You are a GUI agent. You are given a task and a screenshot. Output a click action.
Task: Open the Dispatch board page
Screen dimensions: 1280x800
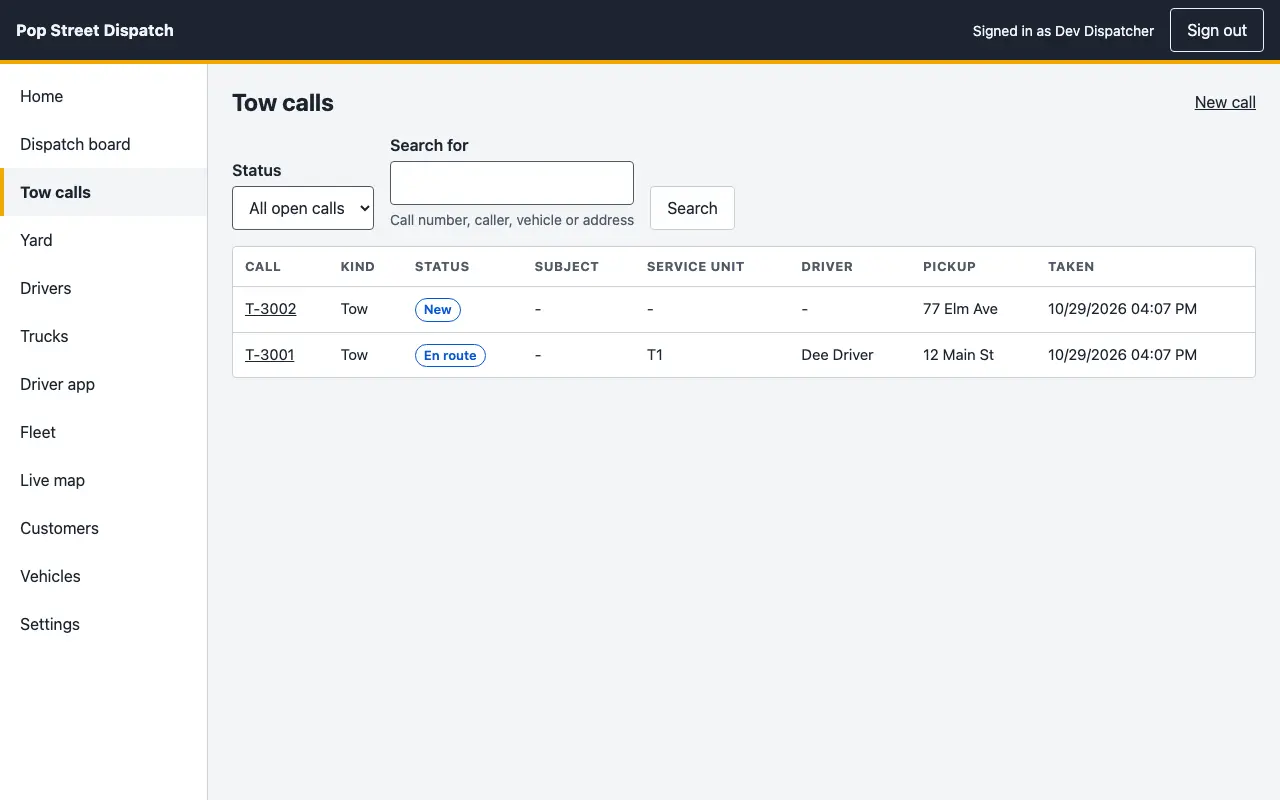(104, 144)
